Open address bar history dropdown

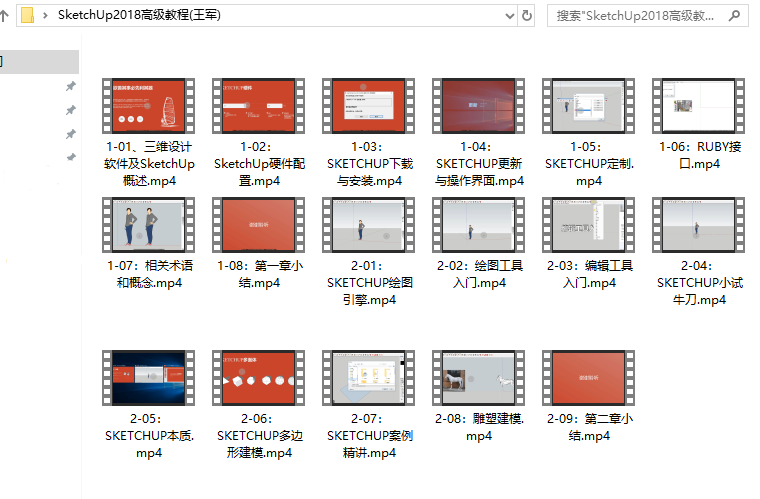[x=509, y=16]
